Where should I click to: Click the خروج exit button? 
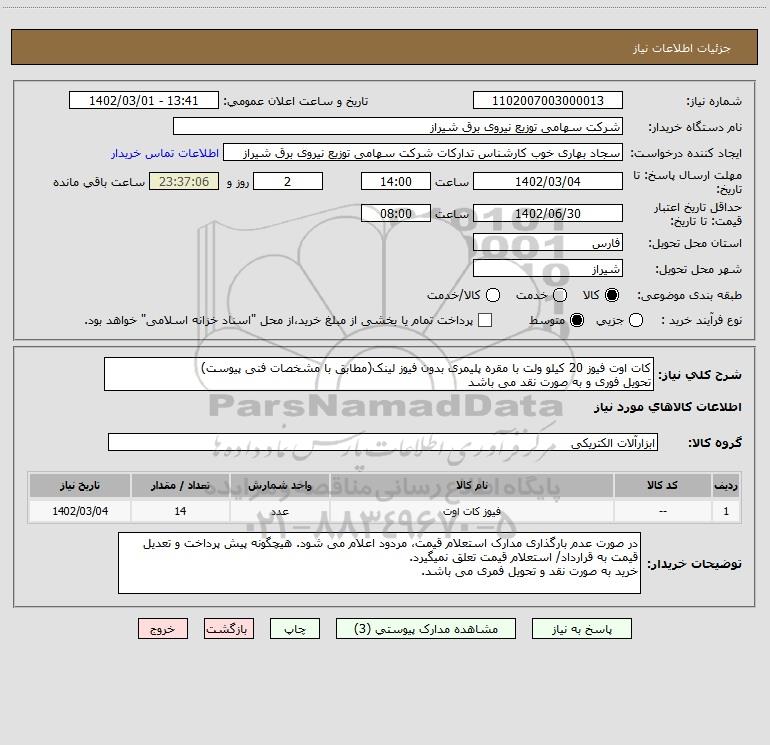tap(163, 629)
